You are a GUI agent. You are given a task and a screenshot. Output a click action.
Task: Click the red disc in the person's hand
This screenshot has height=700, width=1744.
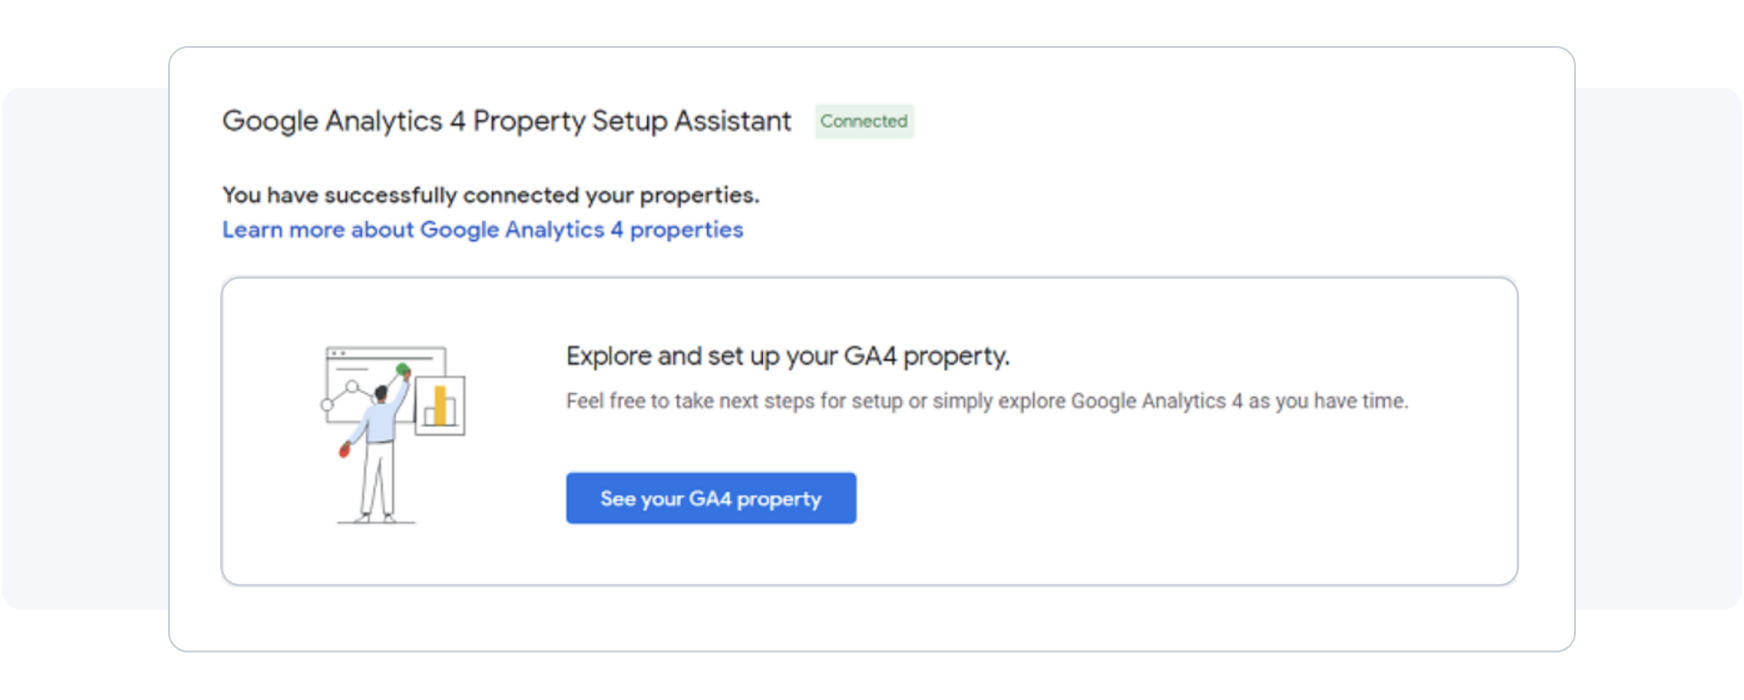(345, 450)
